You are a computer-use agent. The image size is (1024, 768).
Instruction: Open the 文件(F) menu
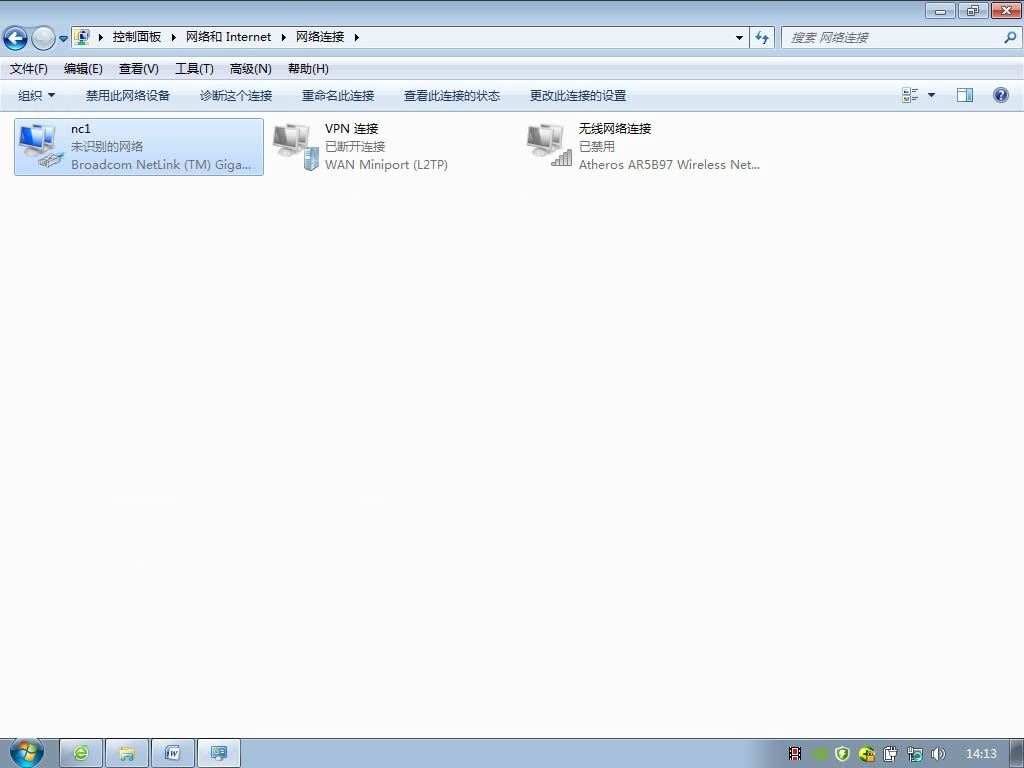click(x=29, y=69)
